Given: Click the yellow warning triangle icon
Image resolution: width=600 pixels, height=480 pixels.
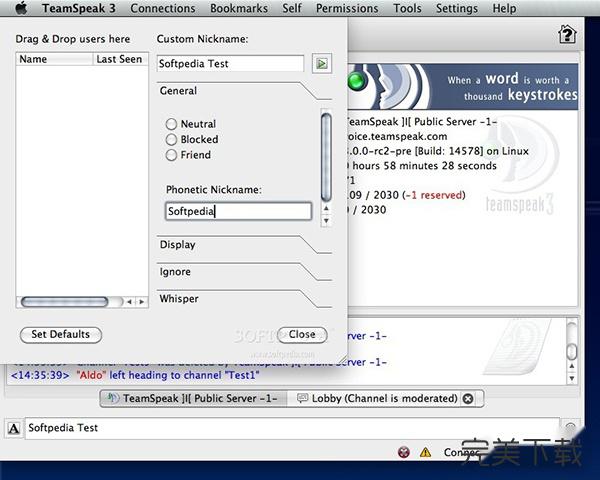Looking at the screenshot, I should (425, 452).
